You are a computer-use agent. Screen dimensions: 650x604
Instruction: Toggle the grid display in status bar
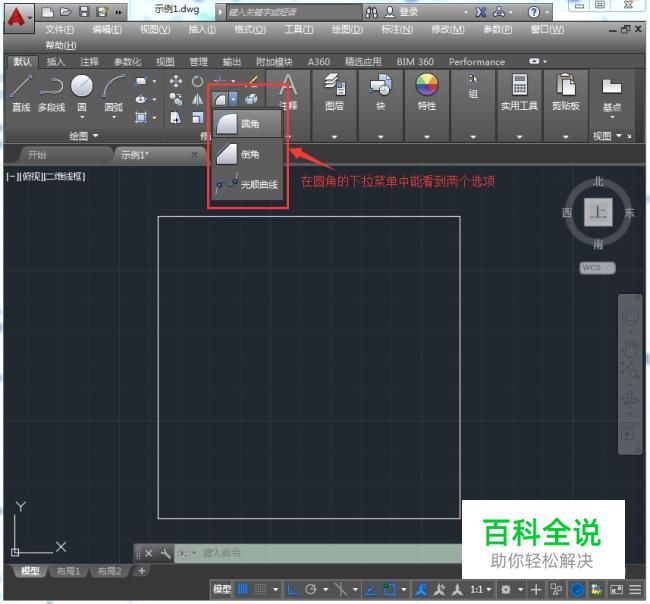pos(243,589)
